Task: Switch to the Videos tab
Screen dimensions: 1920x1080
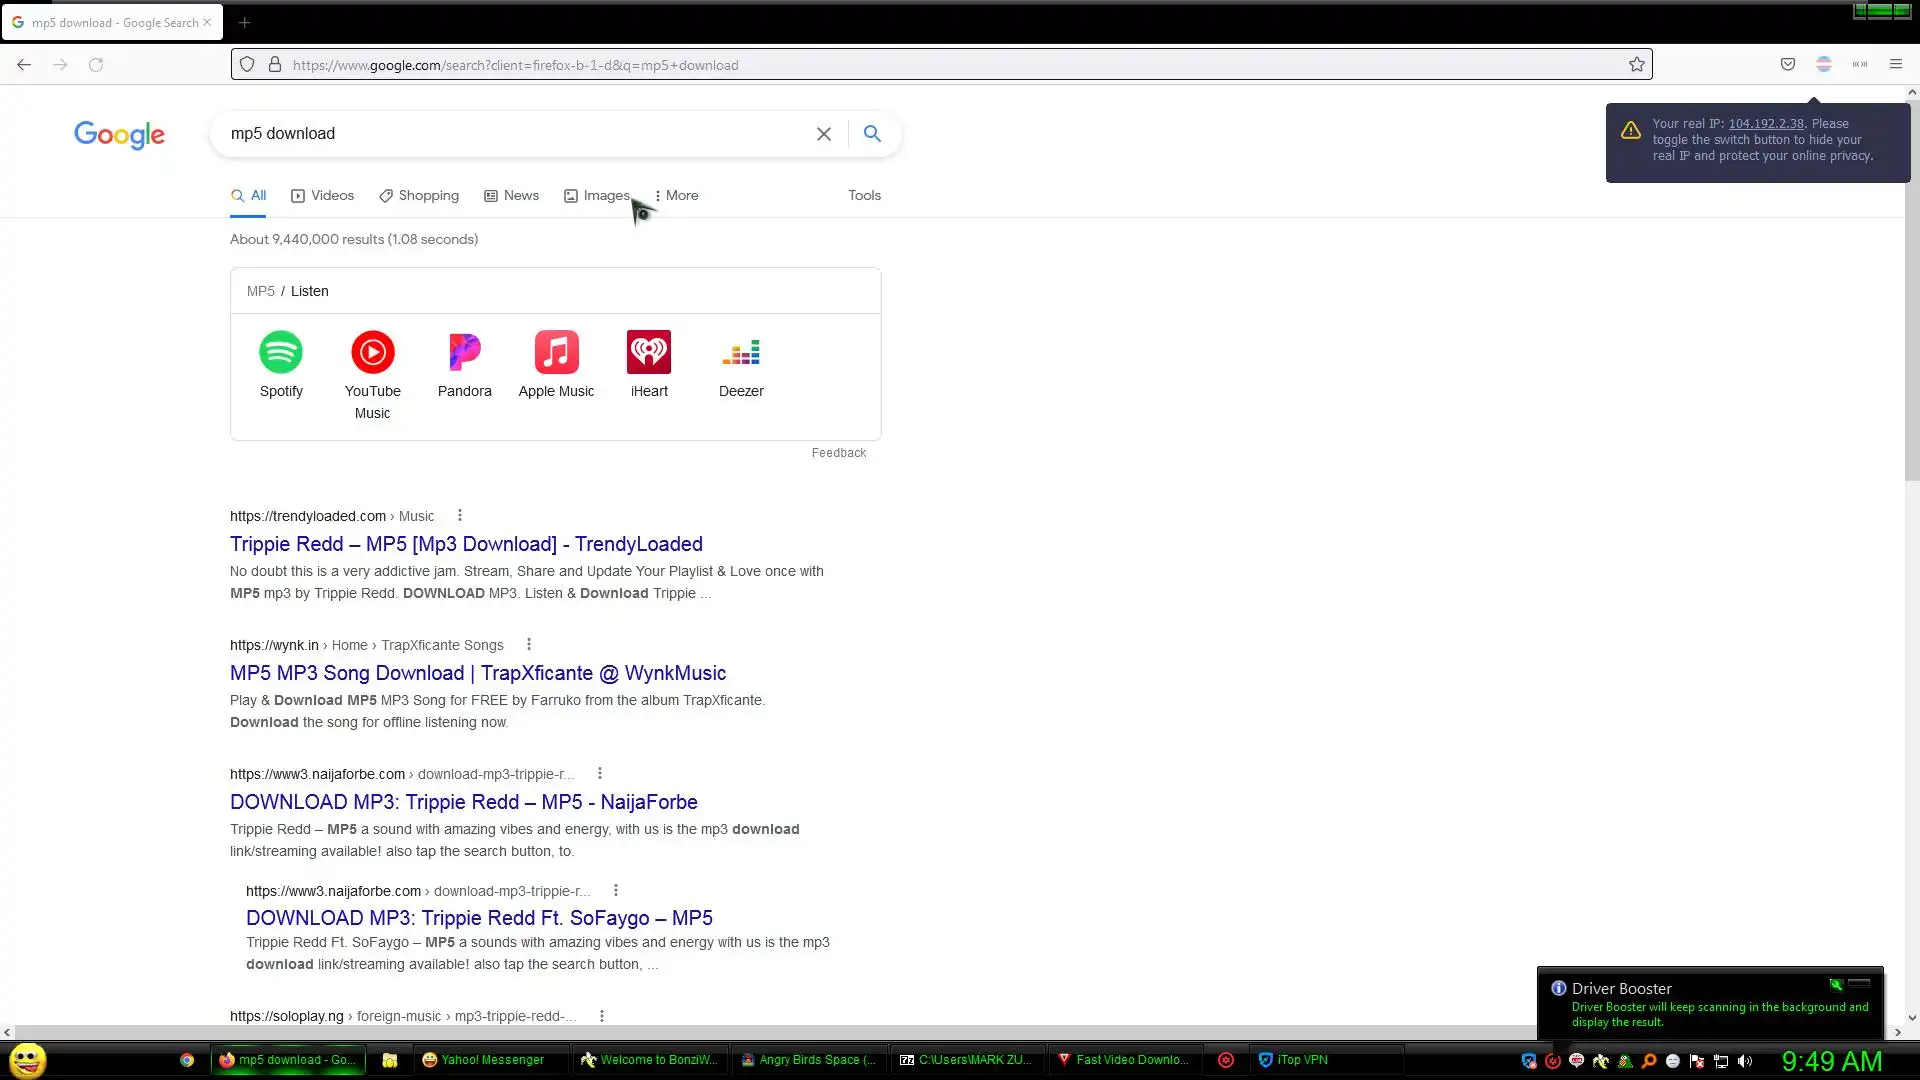Action: (x=322, y=196)
